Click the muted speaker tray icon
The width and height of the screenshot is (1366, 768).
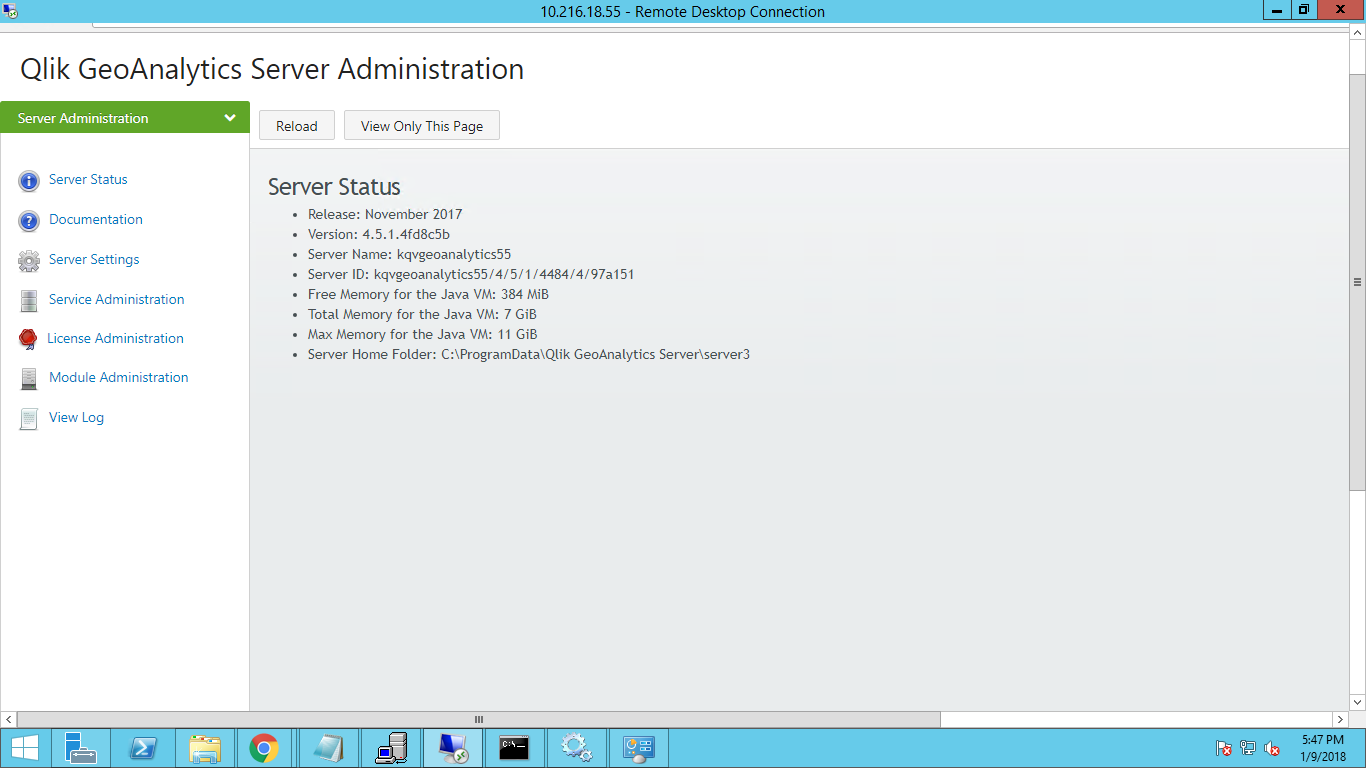1272,748
